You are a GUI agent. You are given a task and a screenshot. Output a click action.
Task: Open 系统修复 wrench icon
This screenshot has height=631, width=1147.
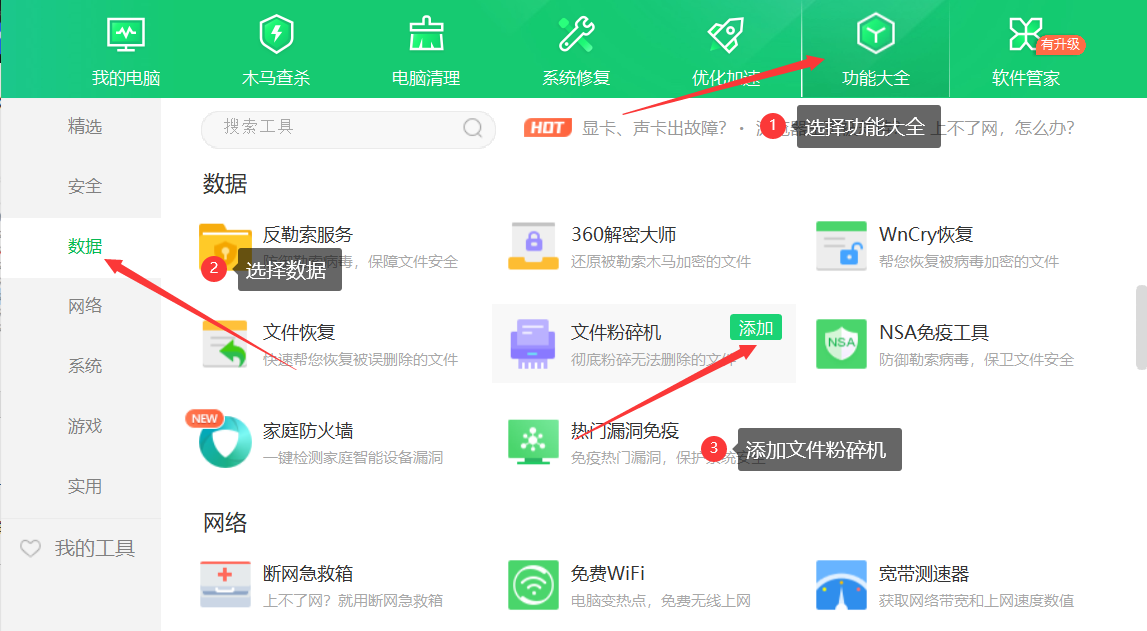576,34
